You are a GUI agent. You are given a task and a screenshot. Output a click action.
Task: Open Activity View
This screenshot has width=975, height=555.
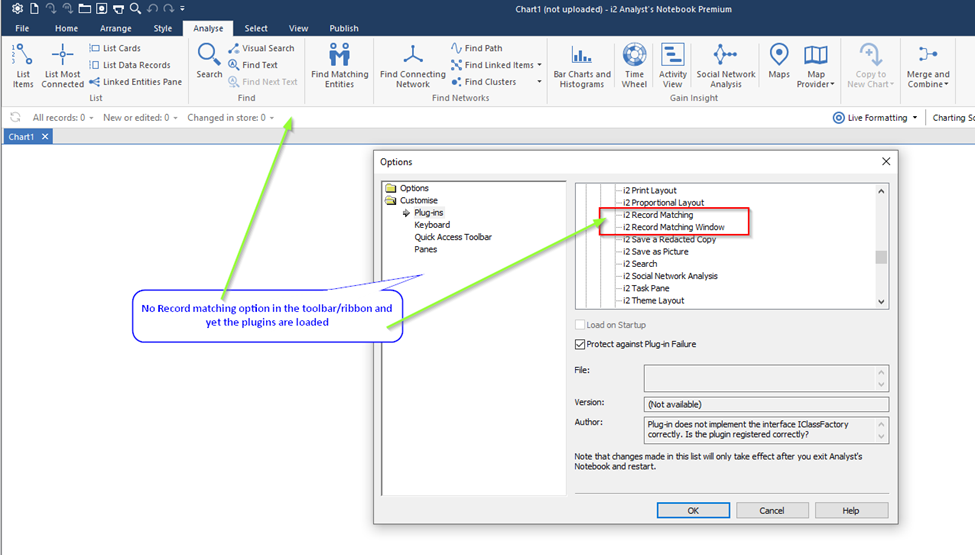[672, 65]
